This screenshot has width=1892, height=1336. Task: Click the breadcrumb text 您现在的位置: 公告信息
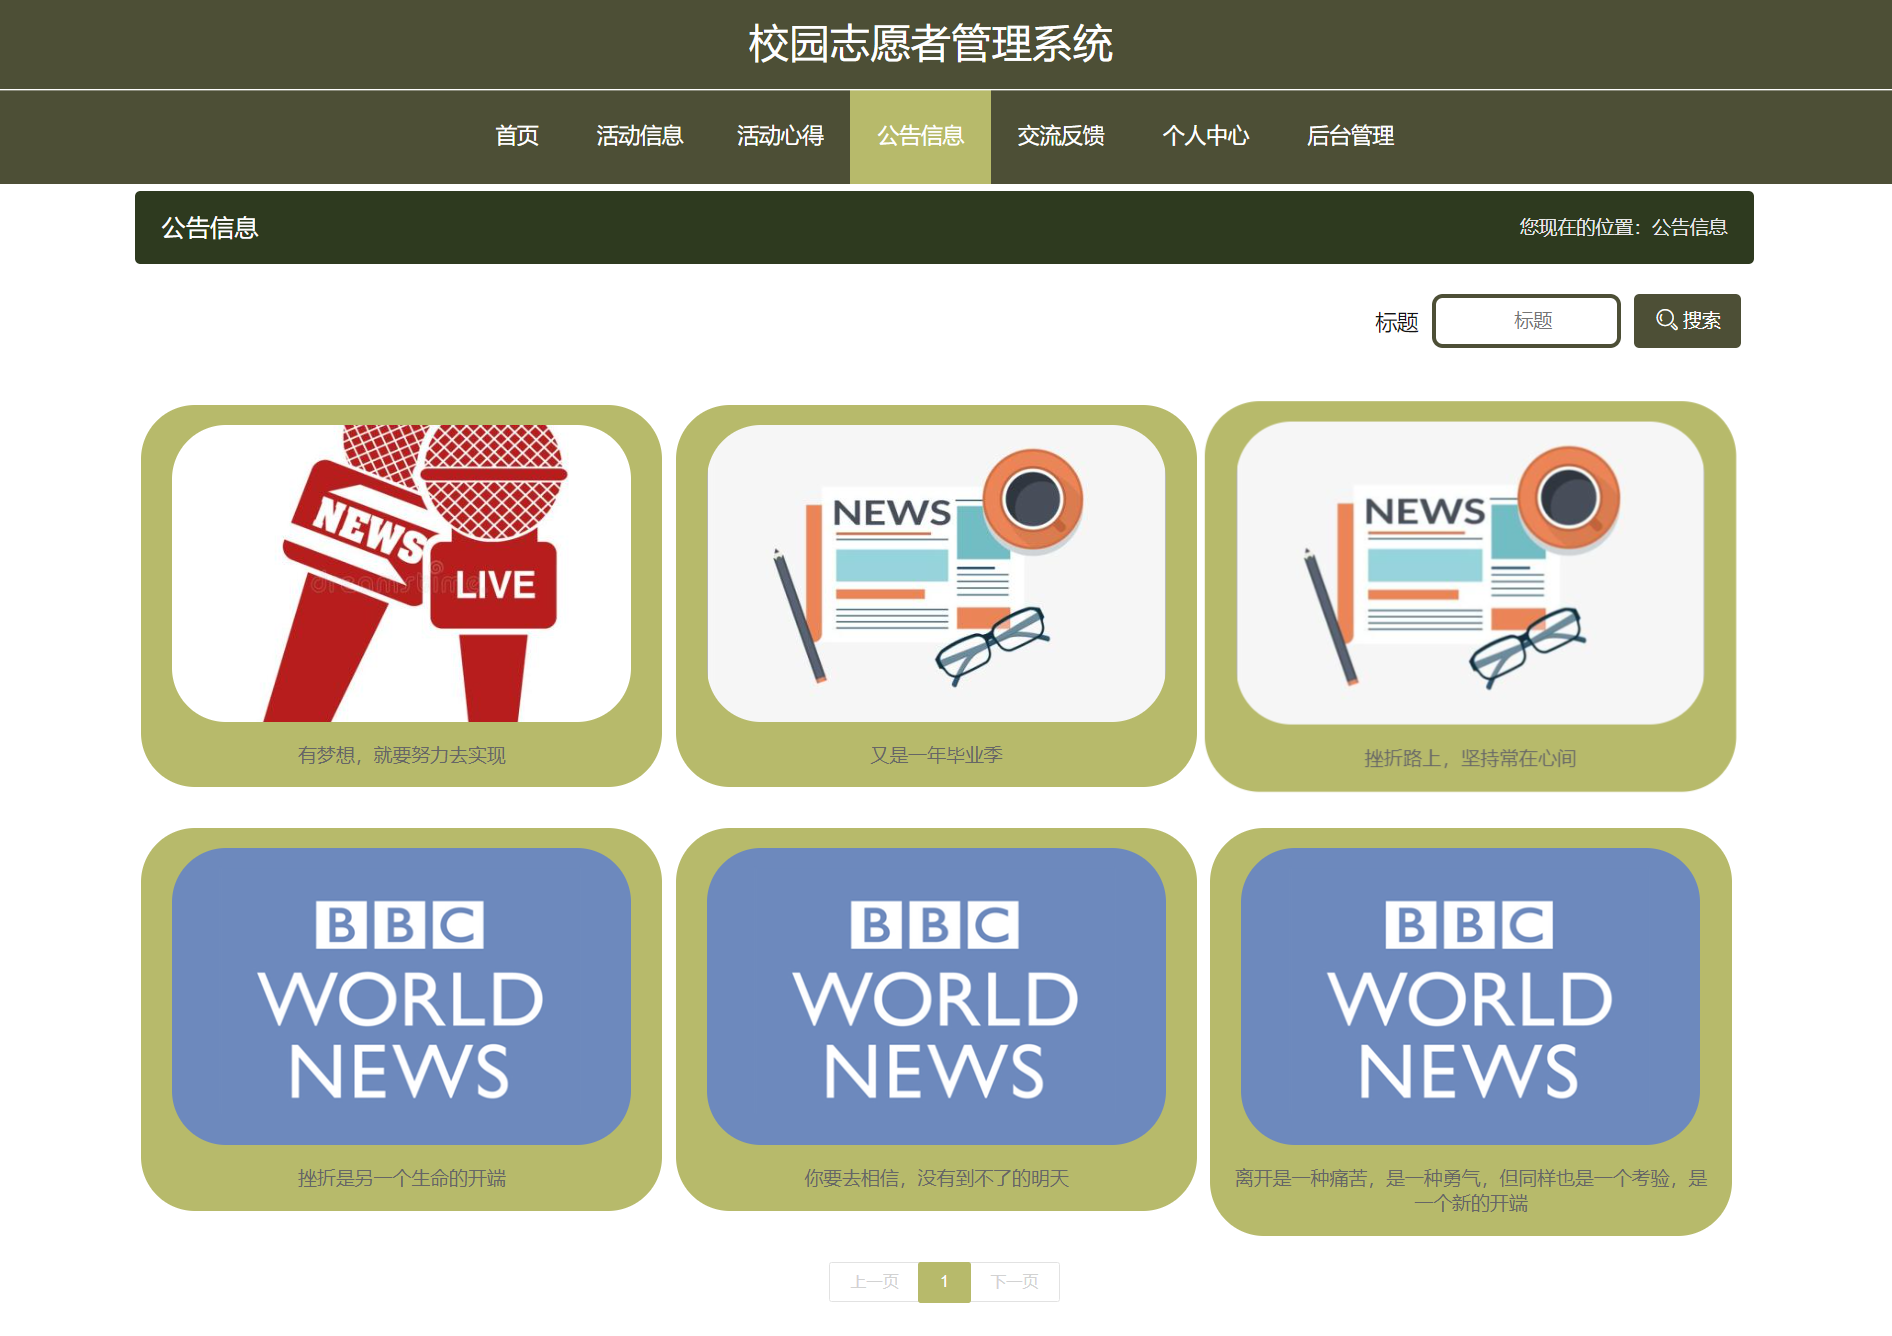[x=1623, y=227]
